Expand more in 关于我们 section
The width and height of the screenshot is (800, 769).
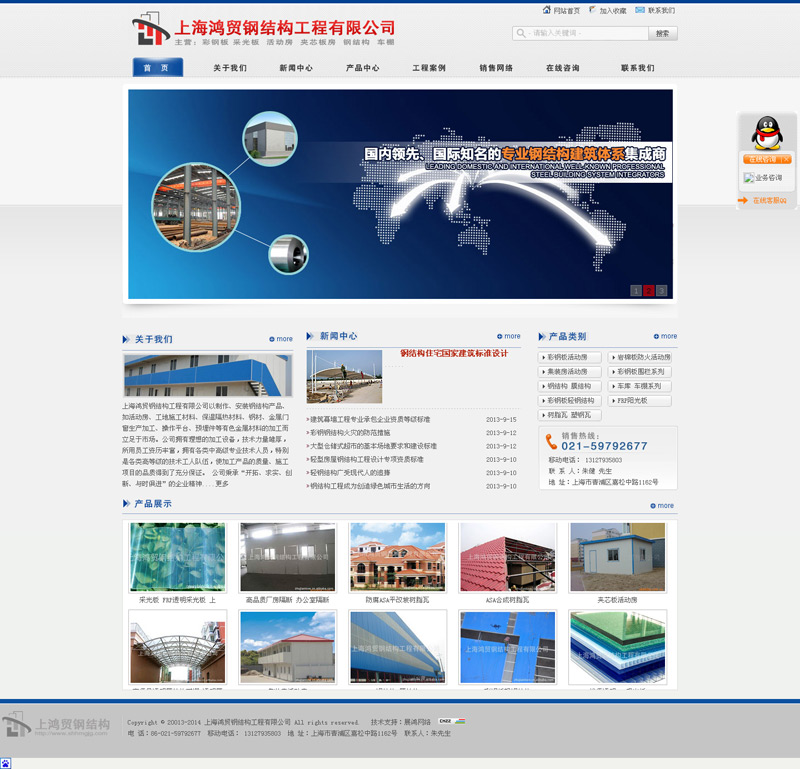pyautogui.click(x=281, y=339)
